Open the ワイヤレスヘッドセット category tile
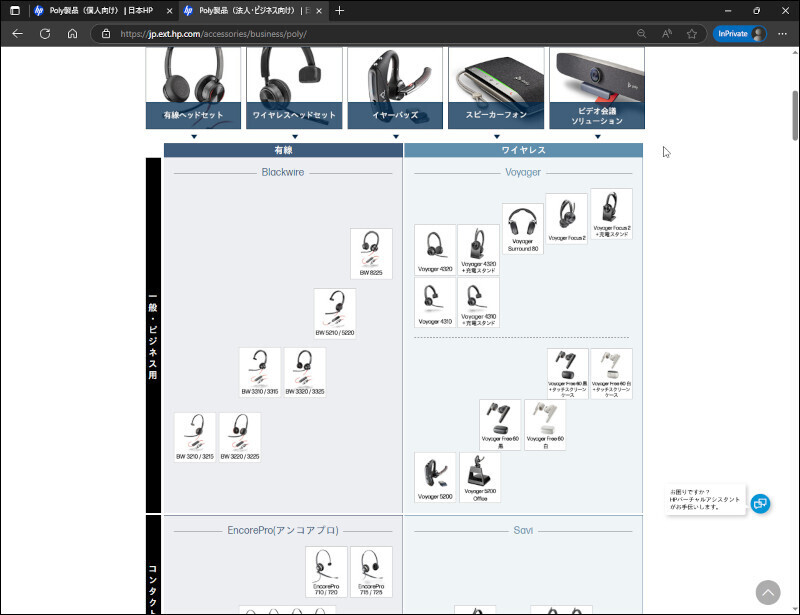Screen dimensions: 800x615 point(294,88)
